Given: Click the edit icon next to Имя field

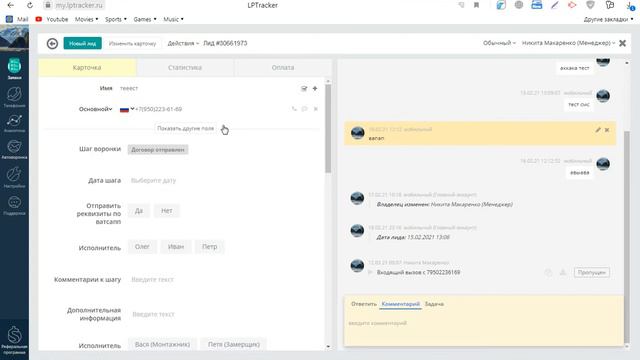Looking at the screenshot, I should coord(304,88).
